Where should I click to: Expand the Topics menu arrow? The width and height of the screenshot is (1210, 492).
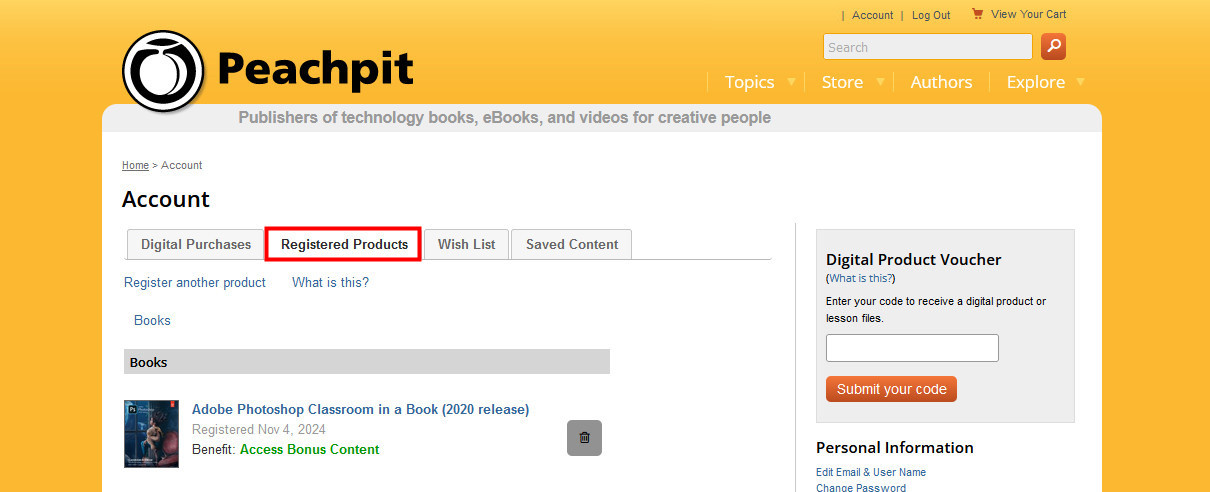pyautogui.click(x=791, y=82)
